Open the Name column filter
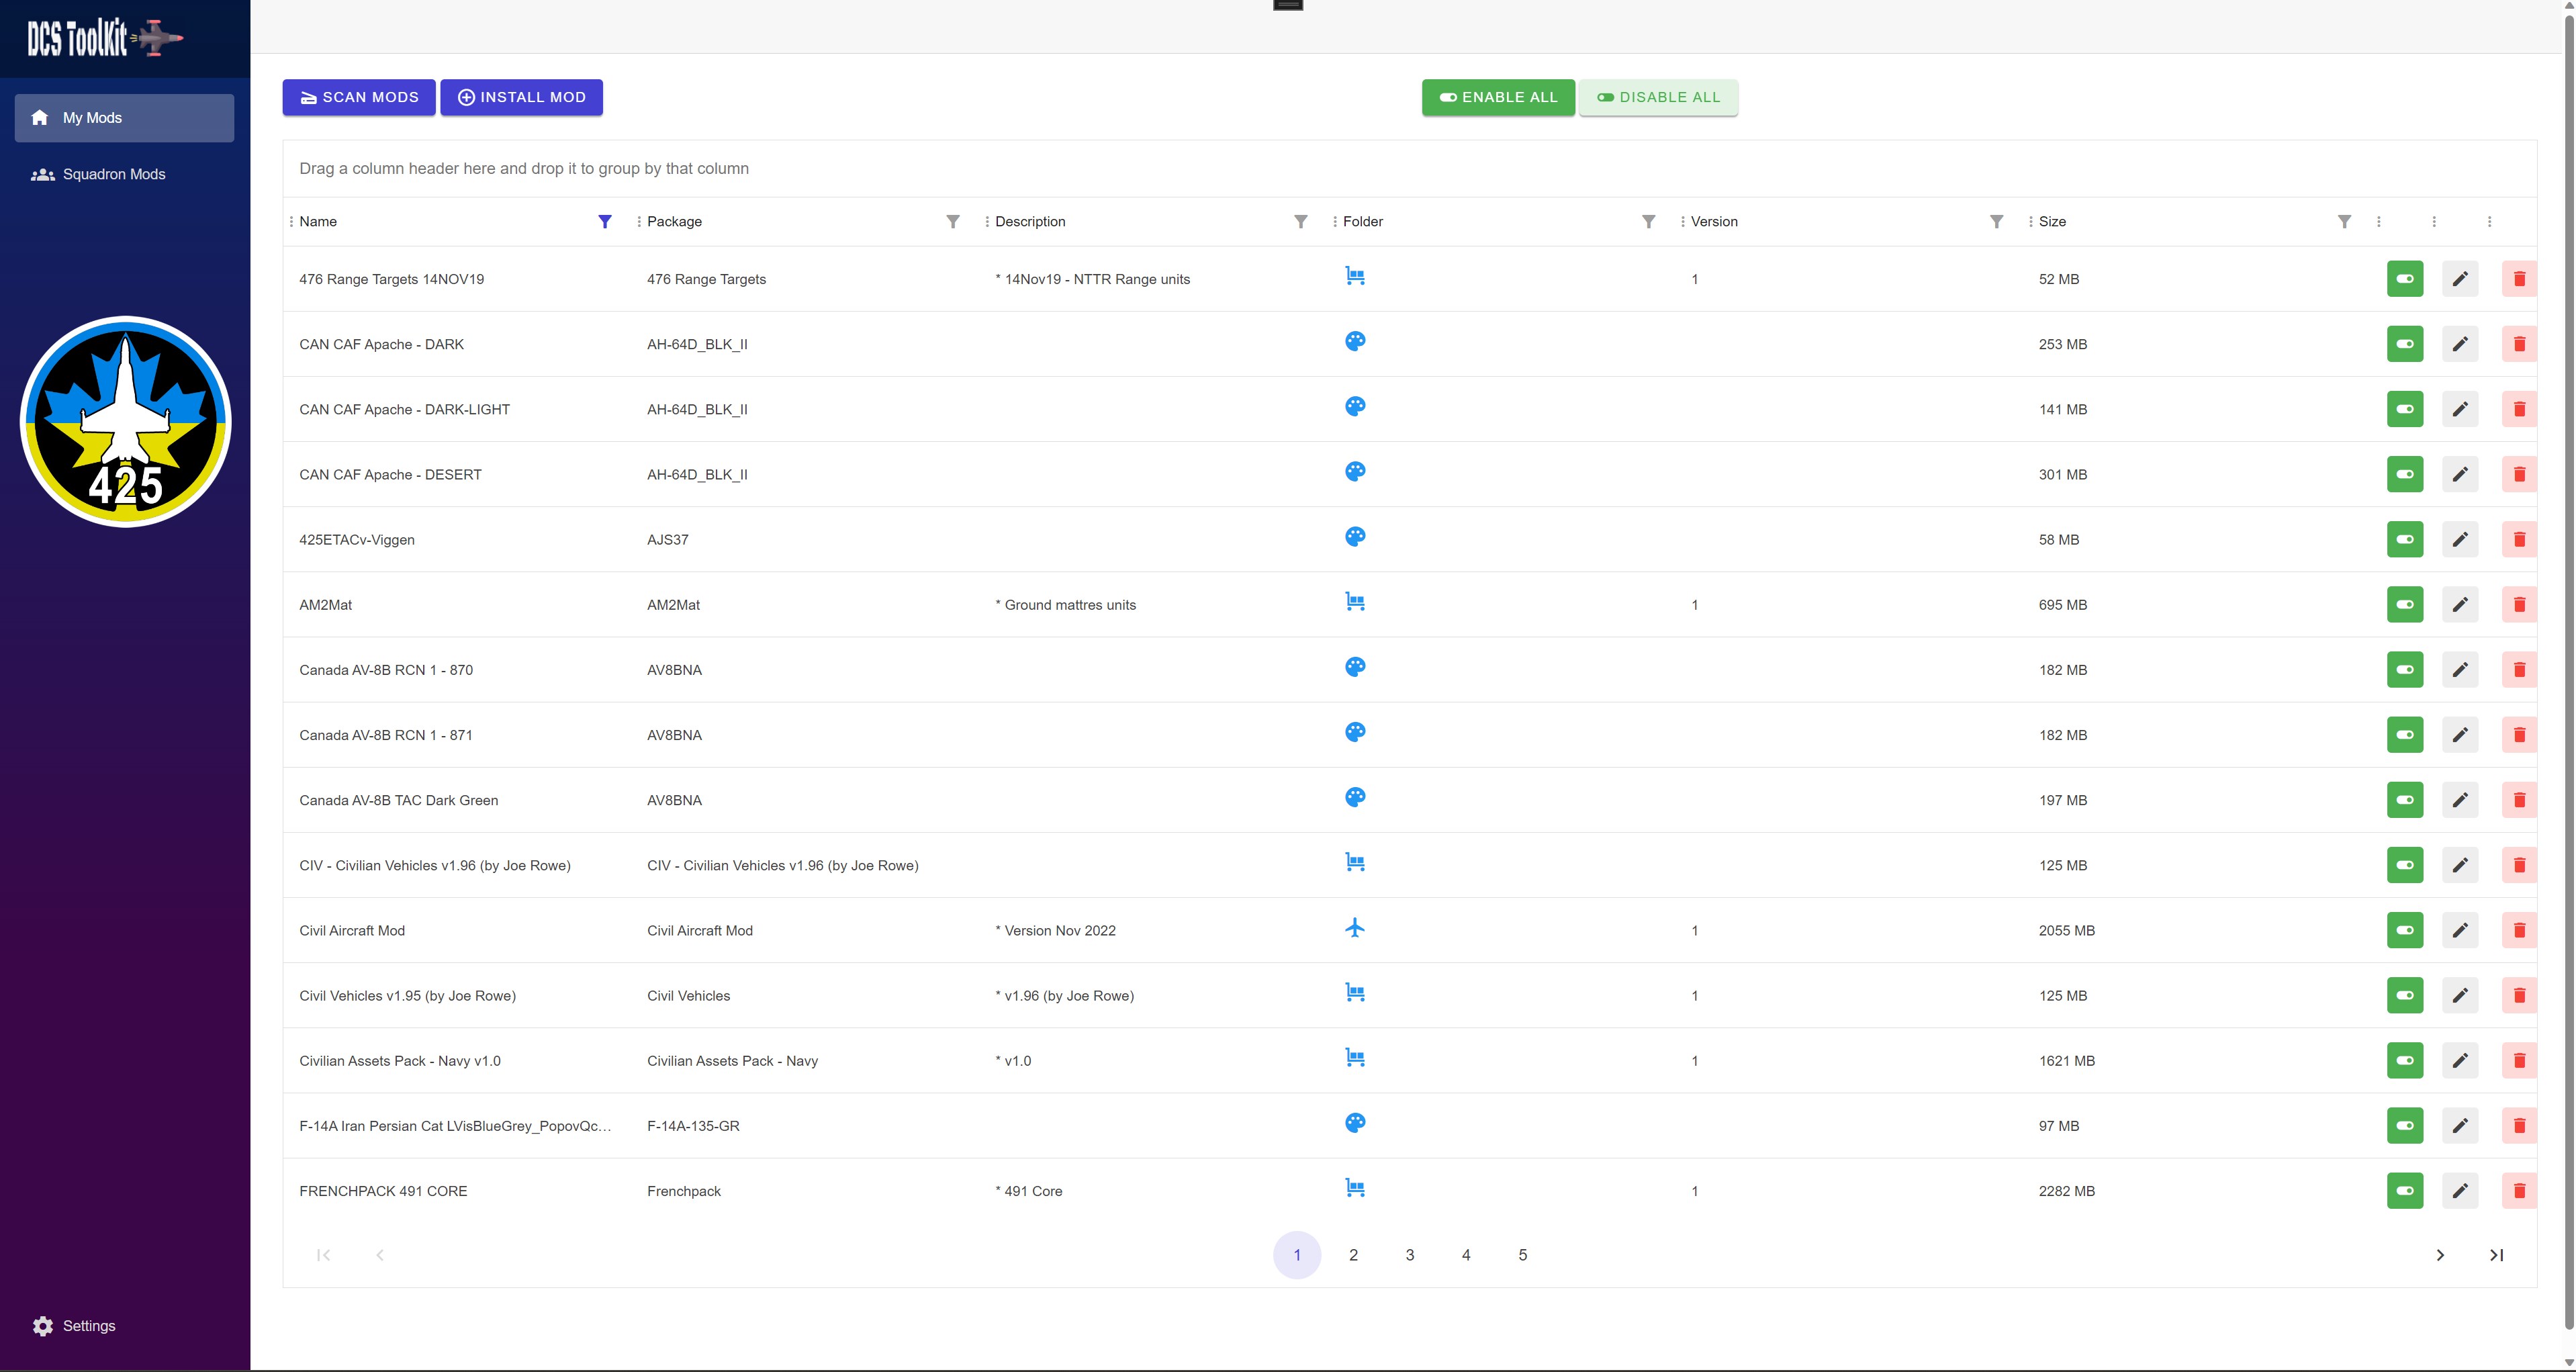 click(605, 222)
